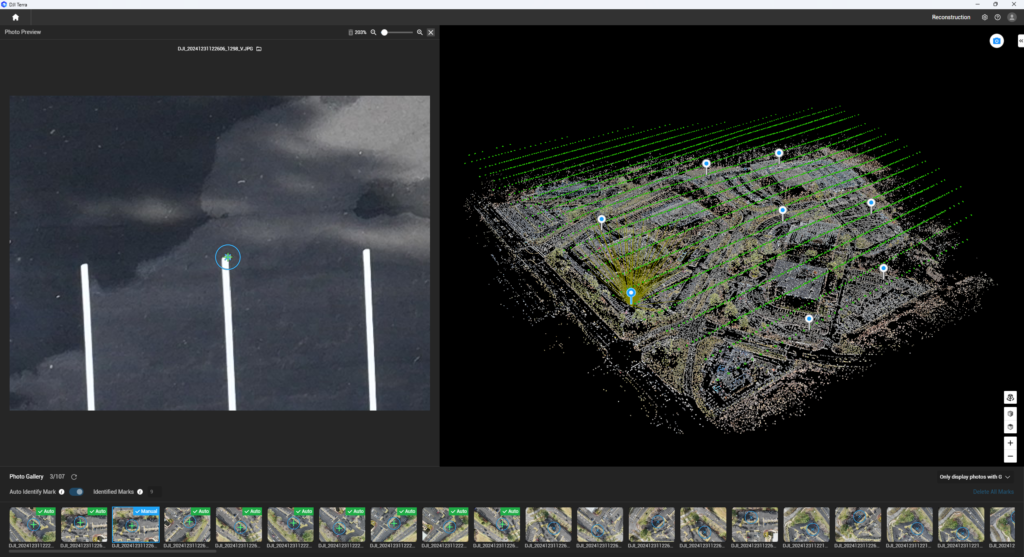Zoom in the 3D view with plus button
This screenshot has height=557, width=1024.
coord(1010,442)
